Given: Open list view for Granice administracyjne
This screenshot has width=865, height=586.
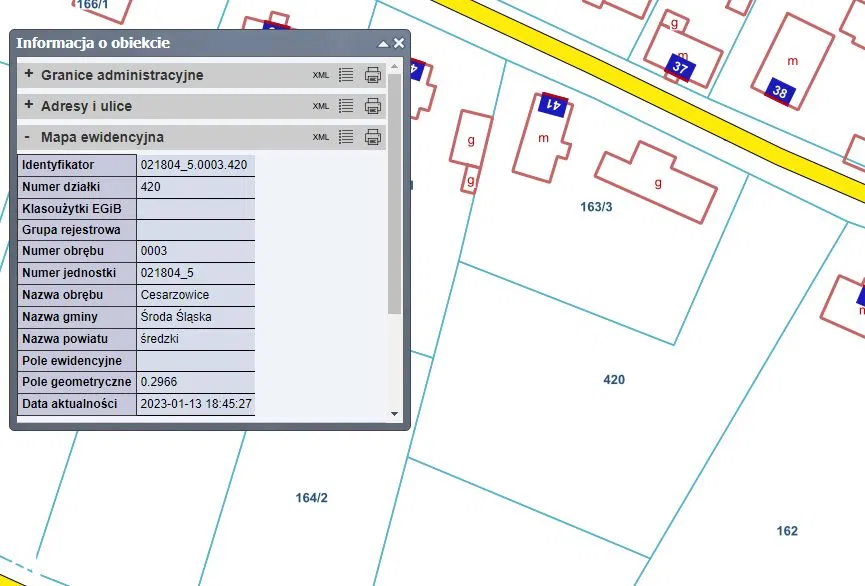Looking at the screenshot, I should pos(347,75).
